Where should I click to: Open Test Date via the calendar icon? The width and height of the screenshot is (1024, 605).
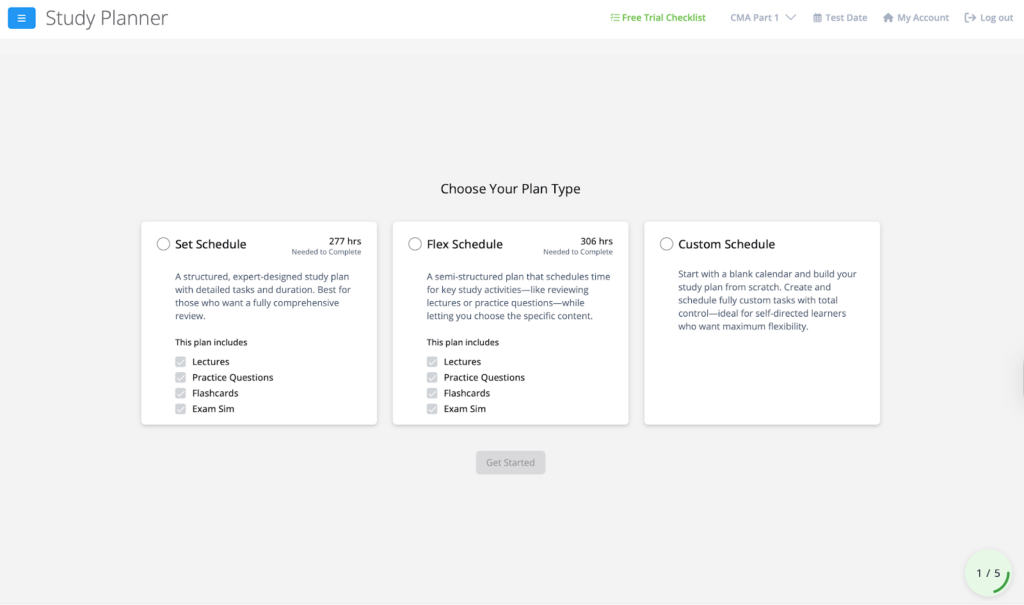pos(817,17)
